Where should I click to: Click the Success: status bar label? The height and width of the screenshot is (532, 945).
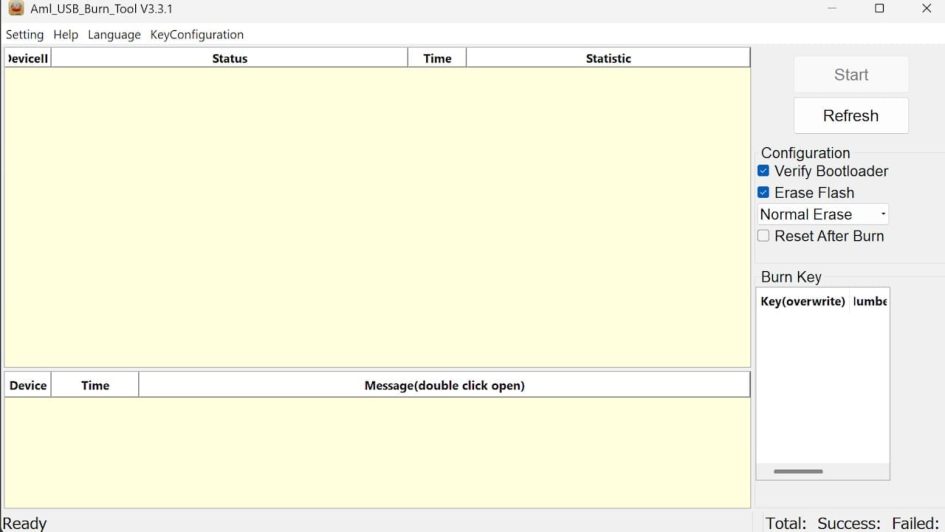pyautogui.click(x=849, y=523)
